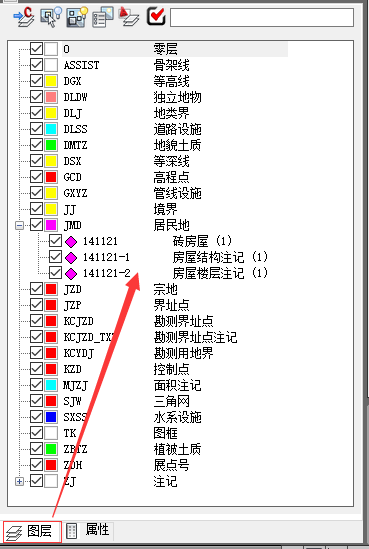This screenshot has width=369, height=549.
Task: Click the description 管线设施
Action: click(x=177, y=193)
